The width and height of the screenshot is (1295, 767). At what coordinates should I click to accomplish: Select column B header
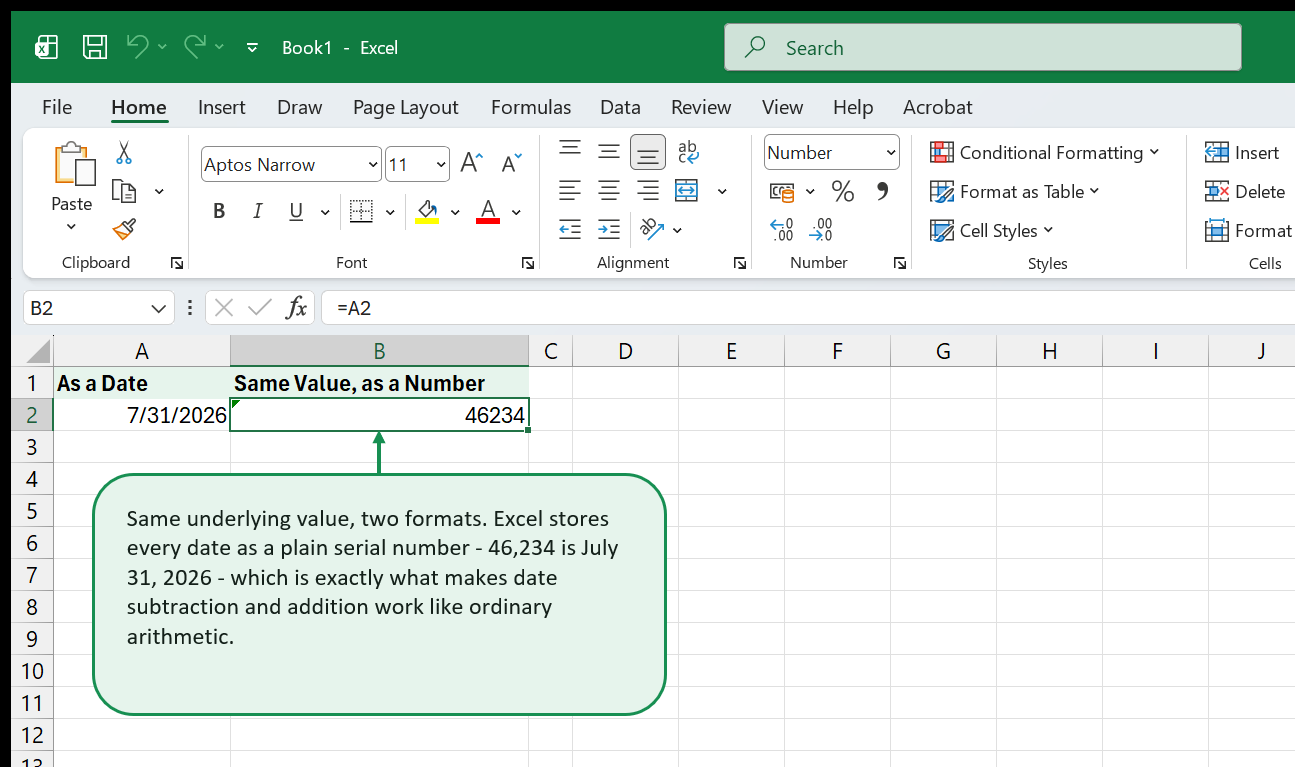coord(379,351)
